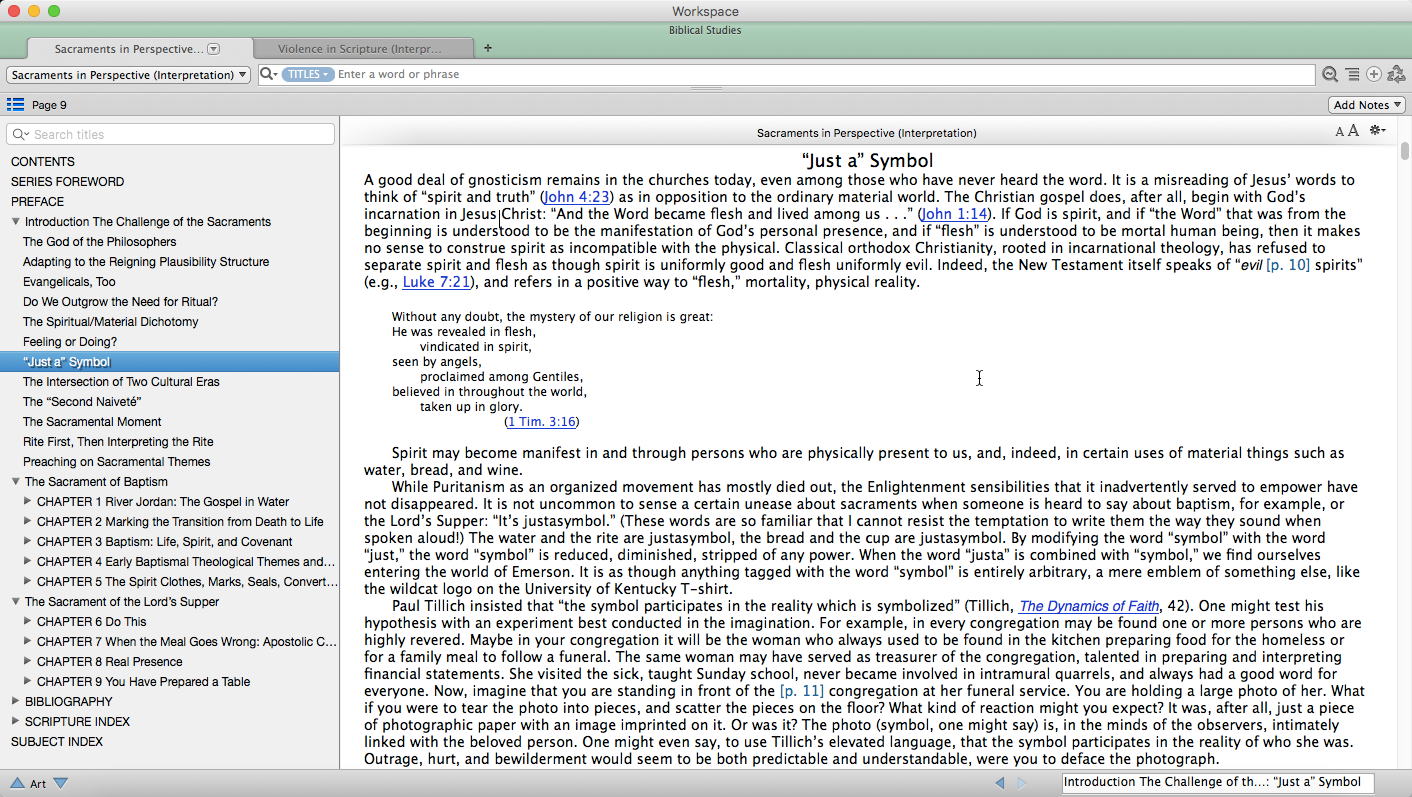Click the recycle arrows icon
The image size is (1412, 797).
(x=1396, y=74)
